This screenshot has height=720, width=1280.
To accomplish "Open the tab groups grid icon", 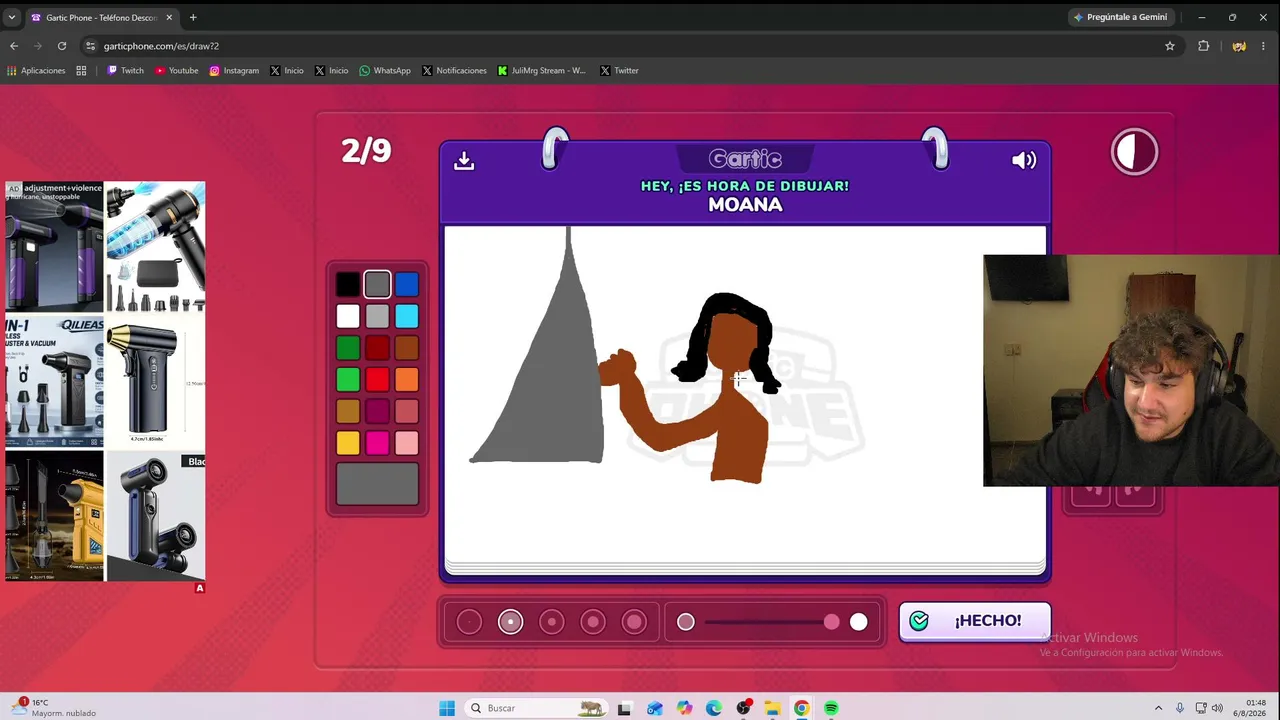I will [x=81, y=71].
